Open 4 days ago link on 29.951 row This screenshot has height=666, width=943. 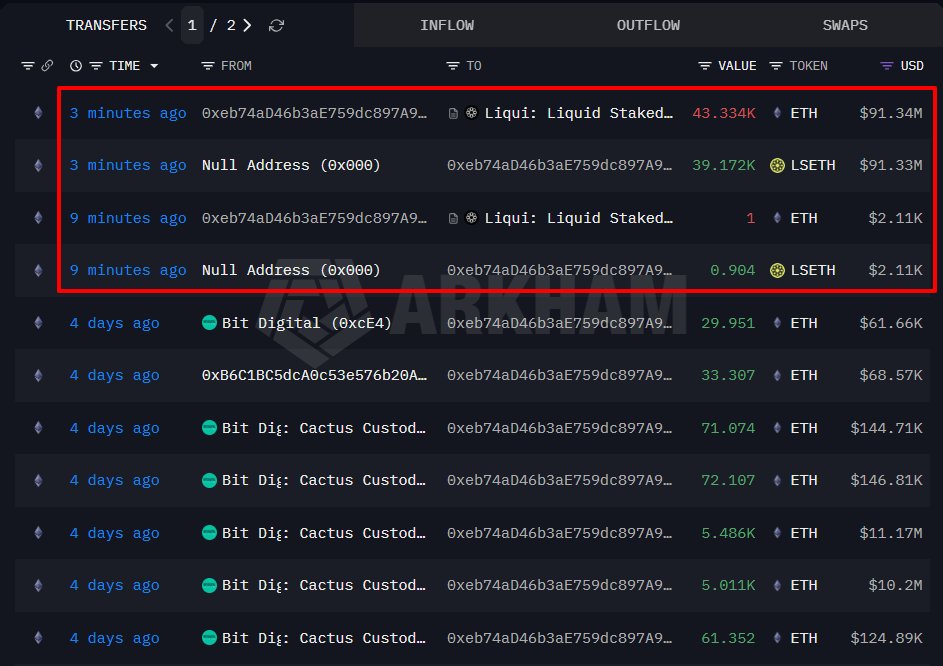(x=114, y=323)
